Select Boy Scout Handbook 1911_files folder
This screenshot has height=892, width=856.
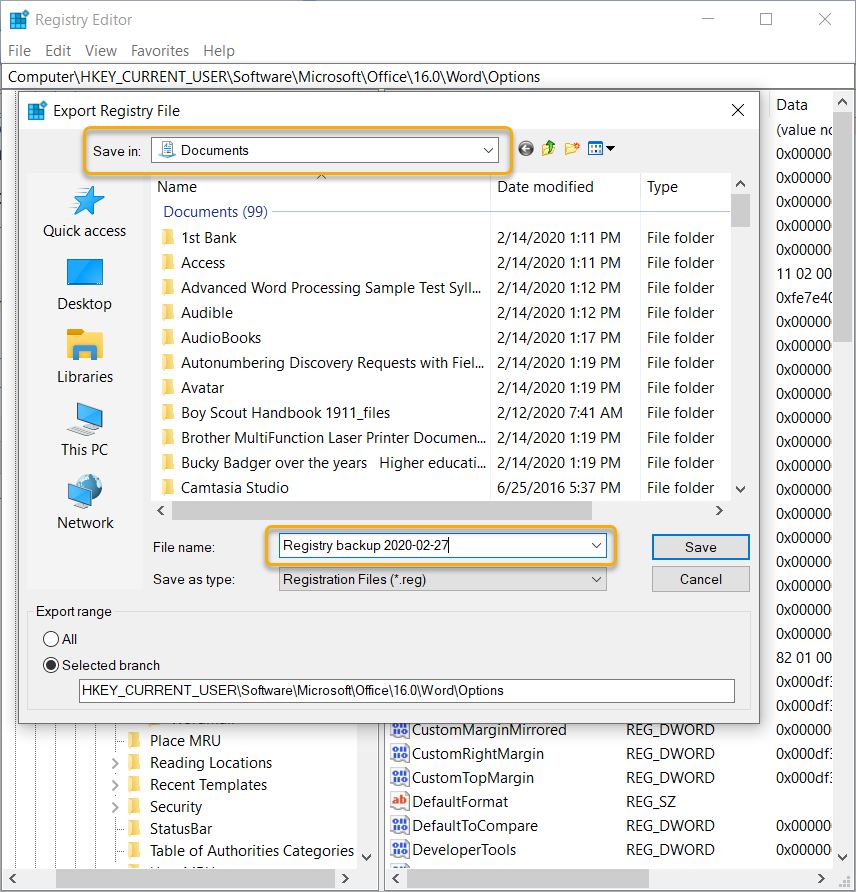(440, 413)
